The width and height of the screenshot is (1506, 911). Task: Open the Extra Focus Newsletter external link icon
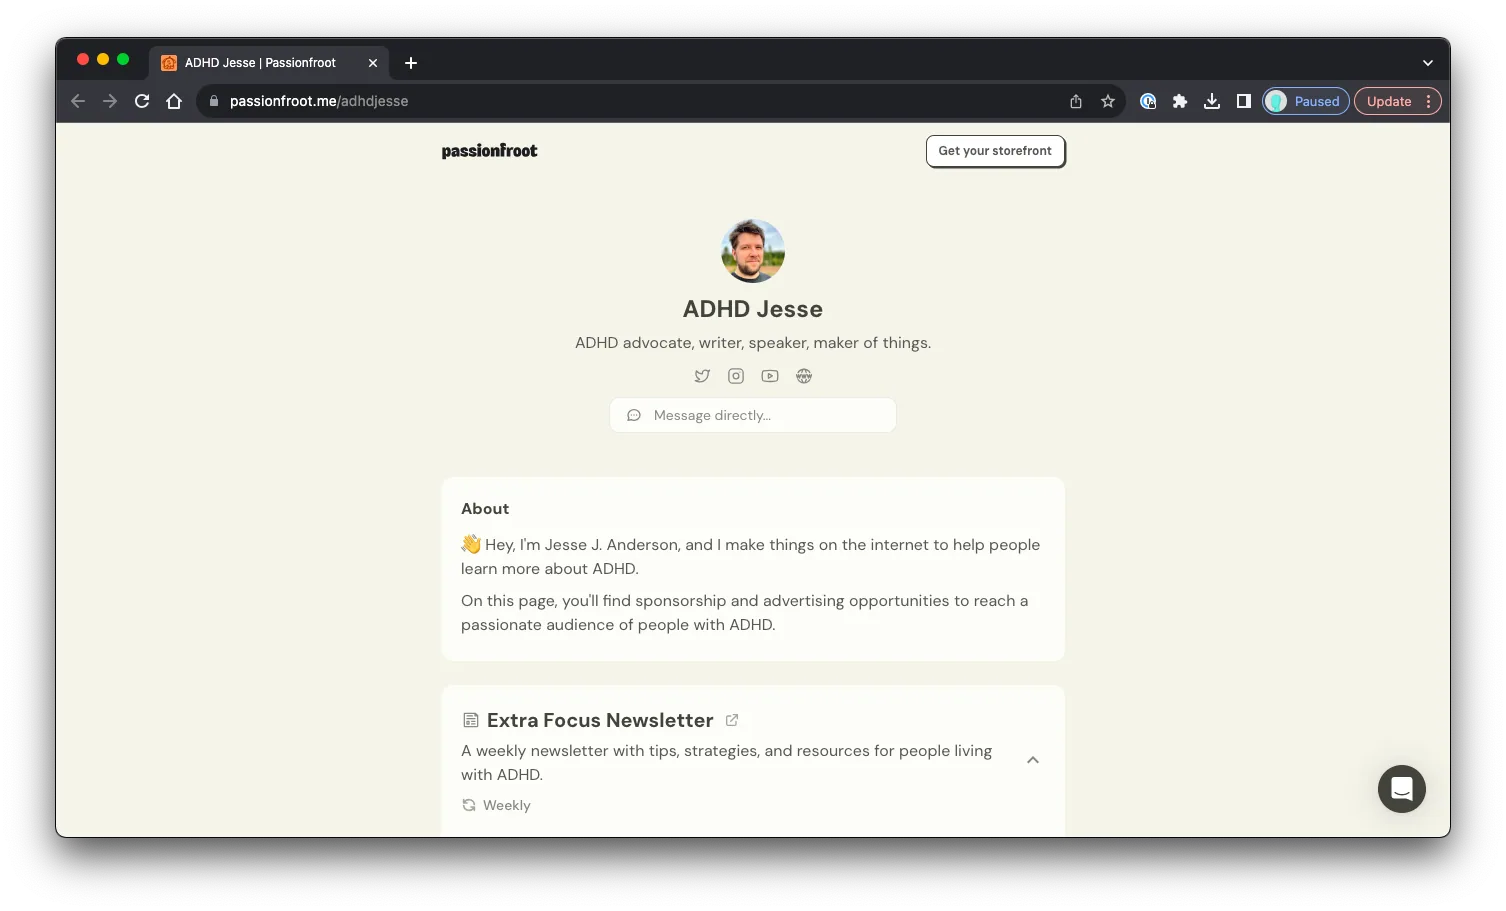tap(732, 720)
